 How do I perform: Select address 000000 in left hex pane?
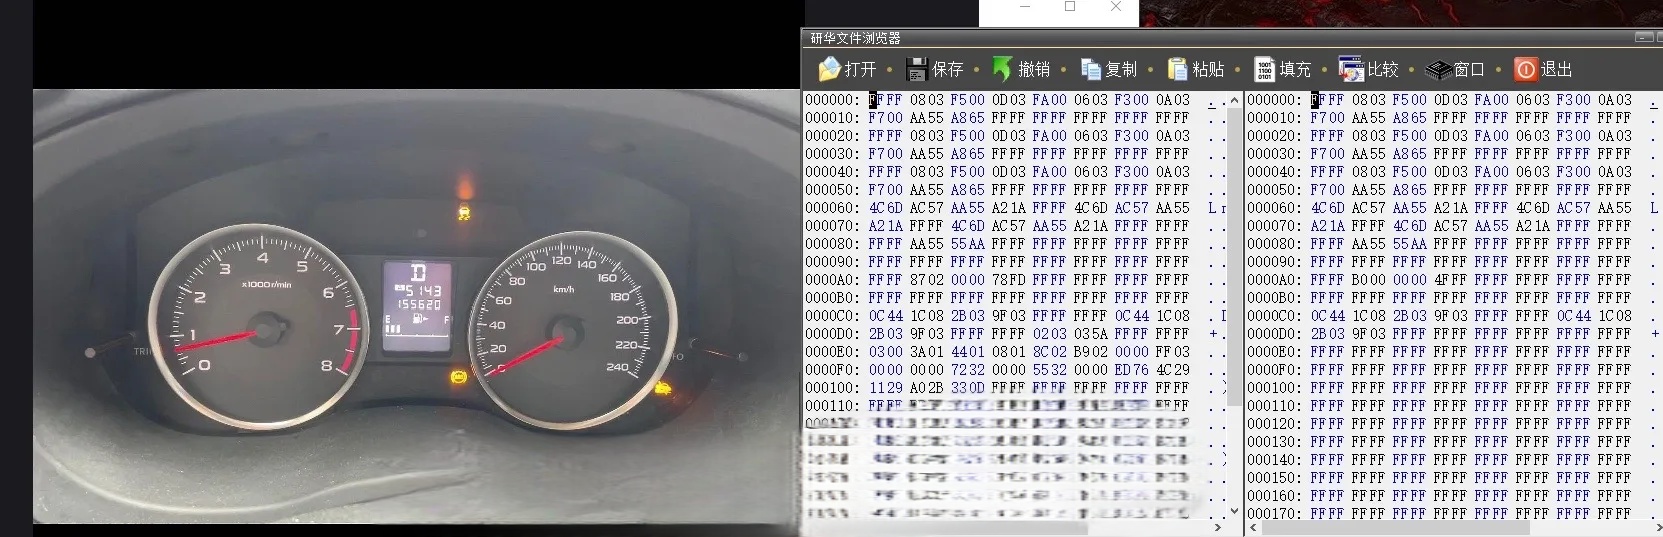point(832,100)
